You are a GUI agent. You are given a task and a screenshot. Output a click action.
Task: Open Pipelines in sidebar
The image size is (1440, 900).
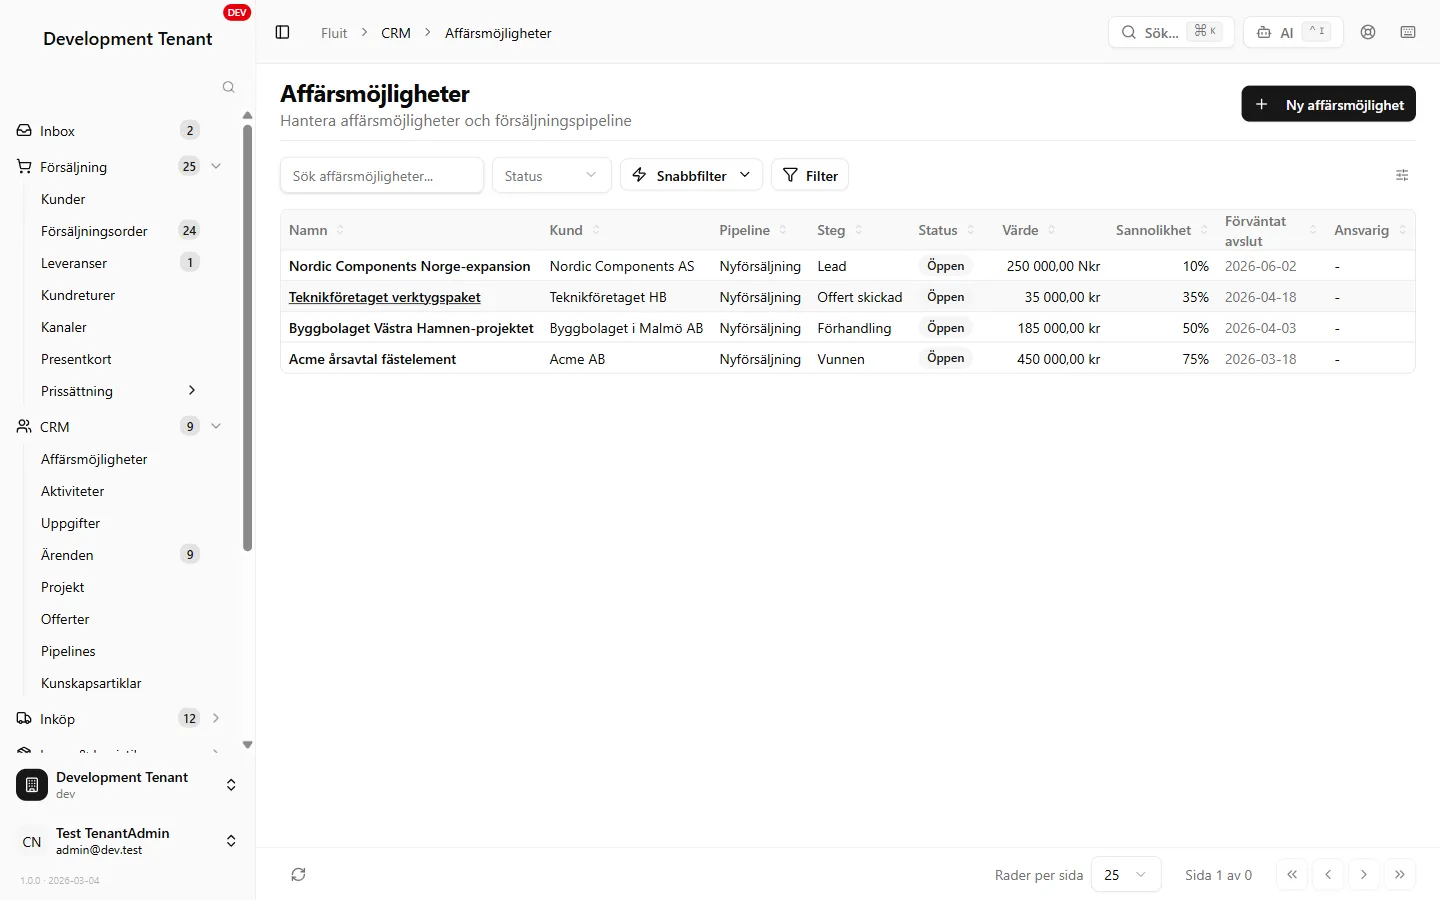click(x=68, y=651)
